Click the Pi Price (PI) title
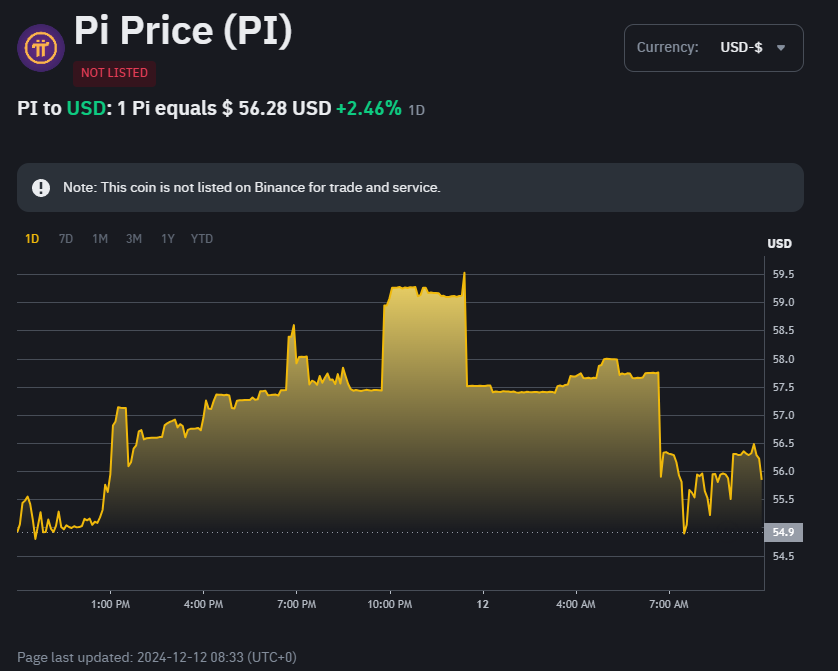 [x=183, y=30]
